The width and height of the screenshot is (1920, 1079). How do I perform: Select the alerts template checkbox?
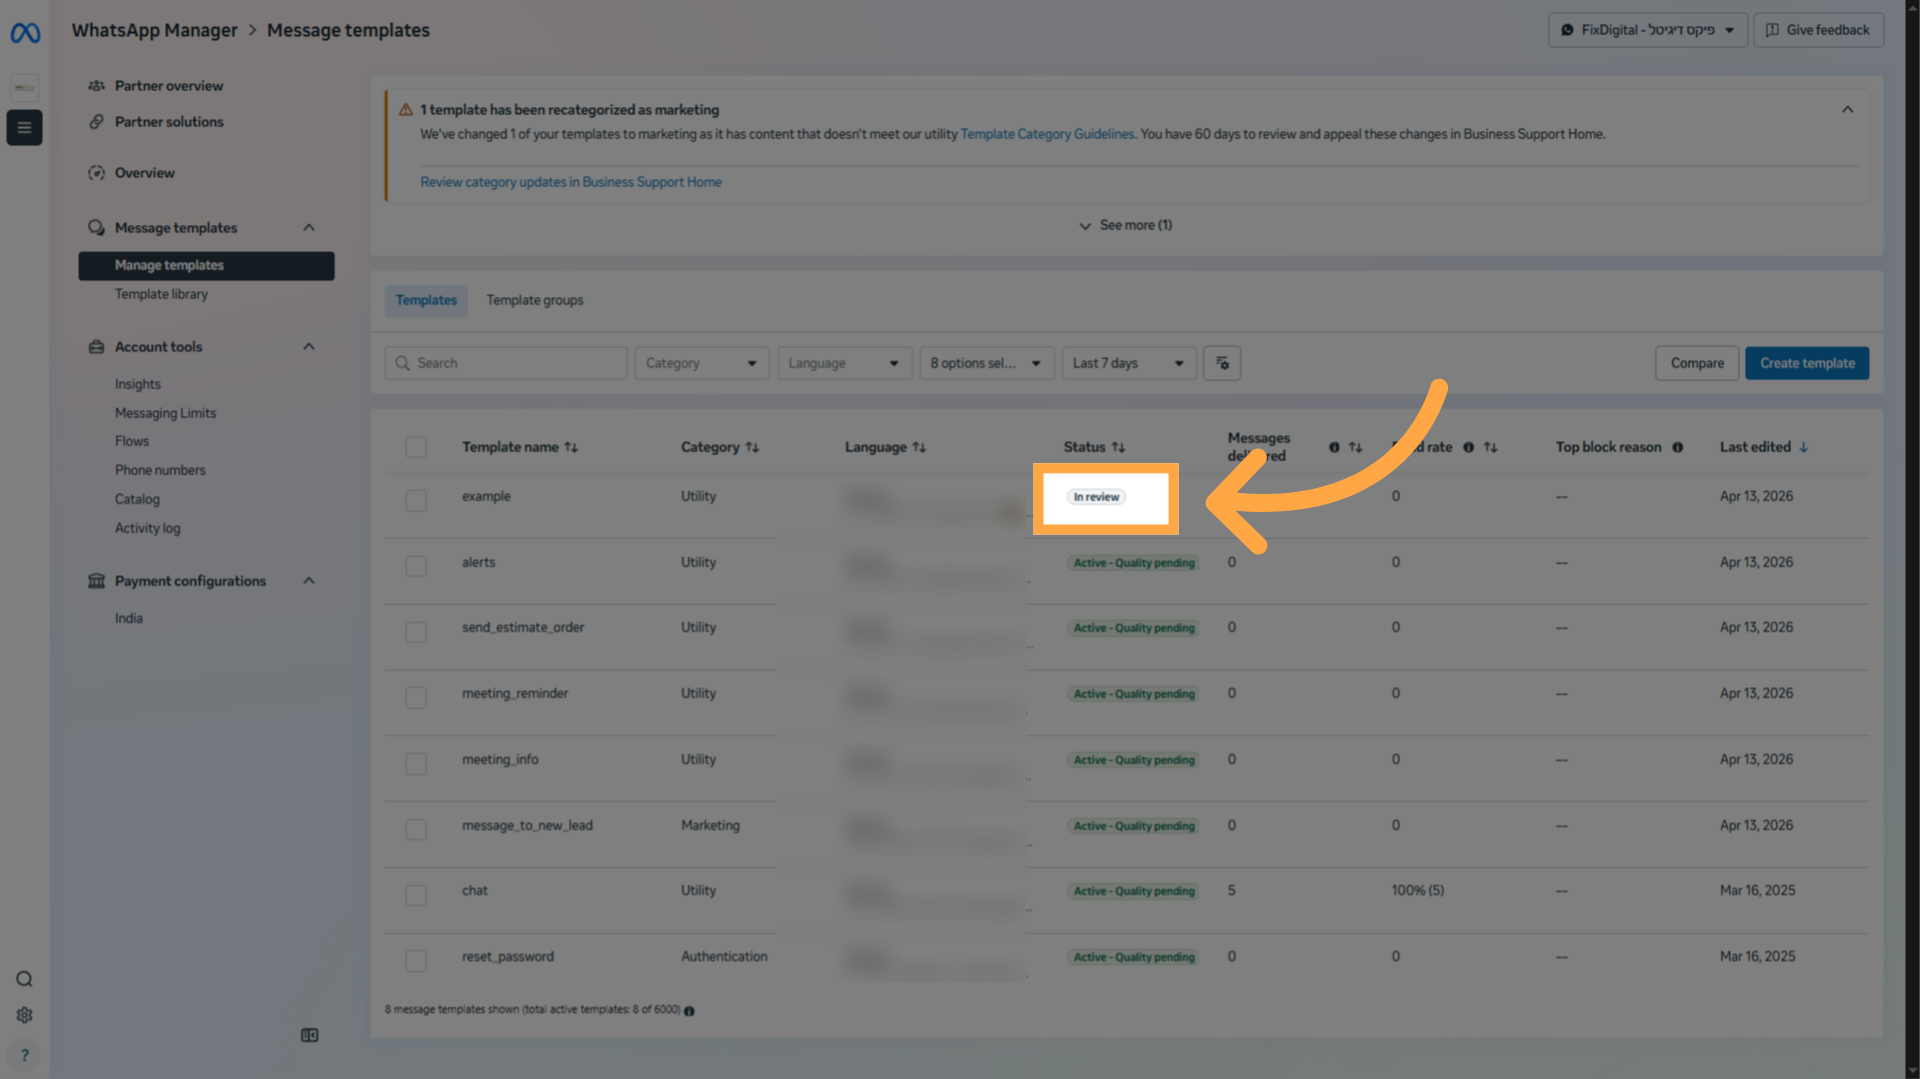point(416,566)
